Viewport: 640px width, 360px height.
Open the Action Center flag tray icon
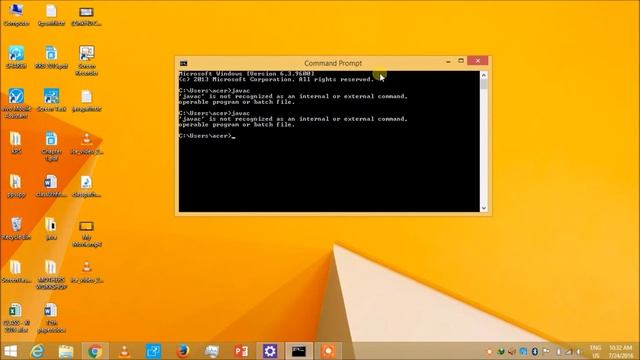click(546, 351)
